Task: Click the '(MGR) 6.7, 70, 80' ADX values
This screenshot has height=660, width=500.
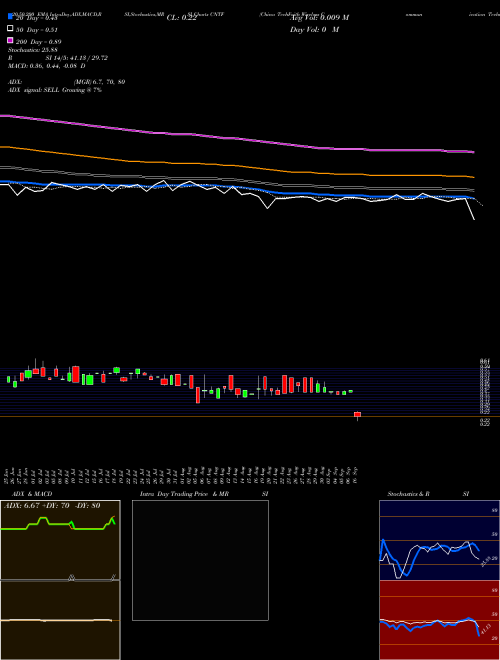Action: click(x=99, y=82)
